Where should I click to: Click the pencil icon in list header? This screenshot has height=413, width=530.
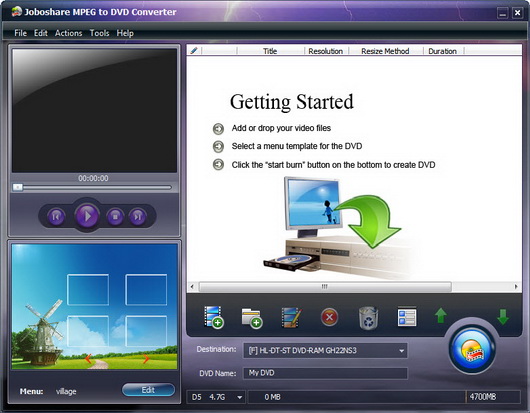tap(194, 51)
